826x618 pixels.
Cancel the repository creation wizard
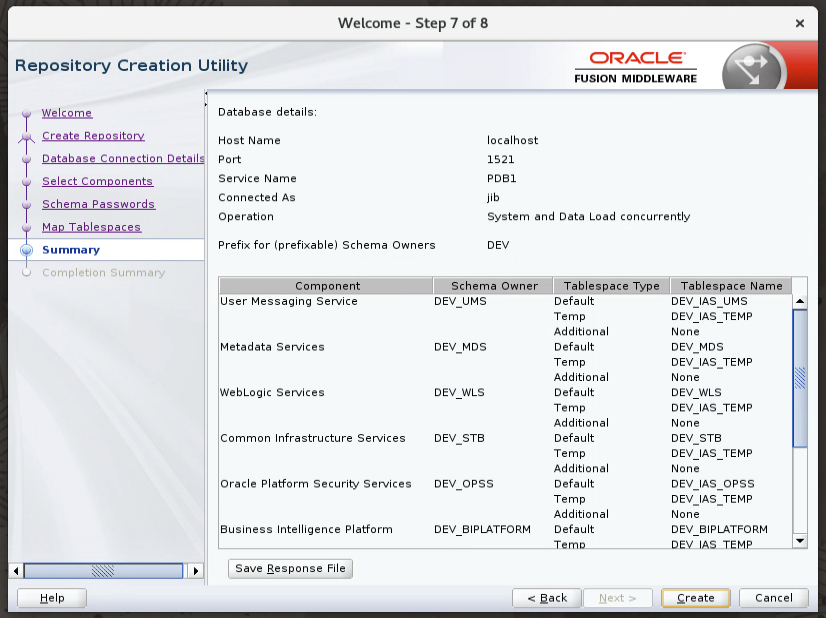point(773,598)
